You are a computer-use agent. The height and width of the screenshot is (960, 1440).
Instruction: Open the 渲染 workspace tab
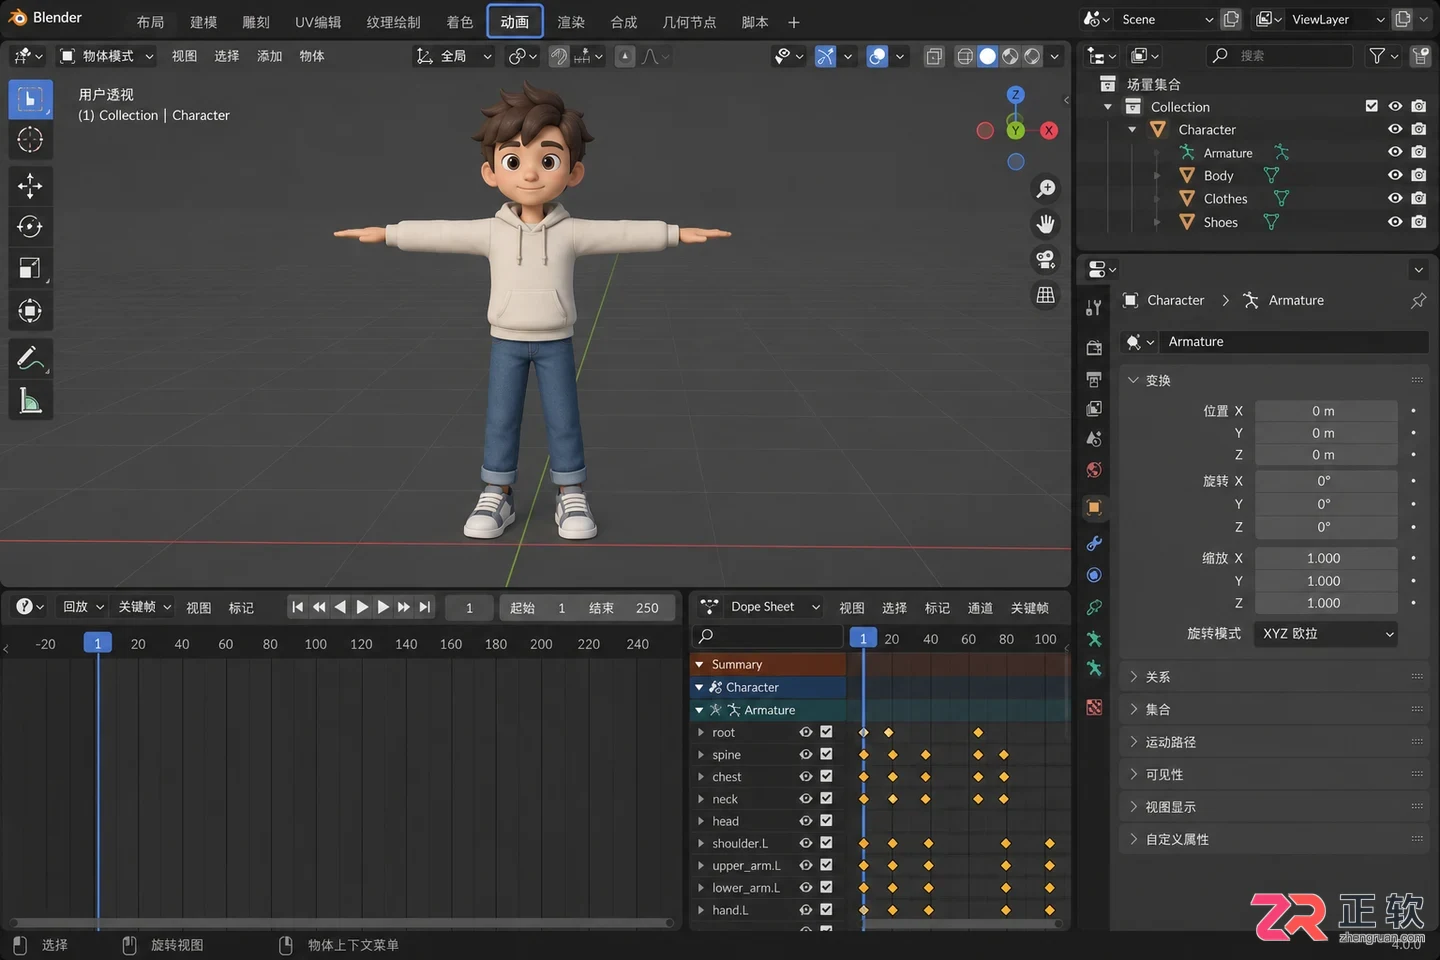[571, 22]
